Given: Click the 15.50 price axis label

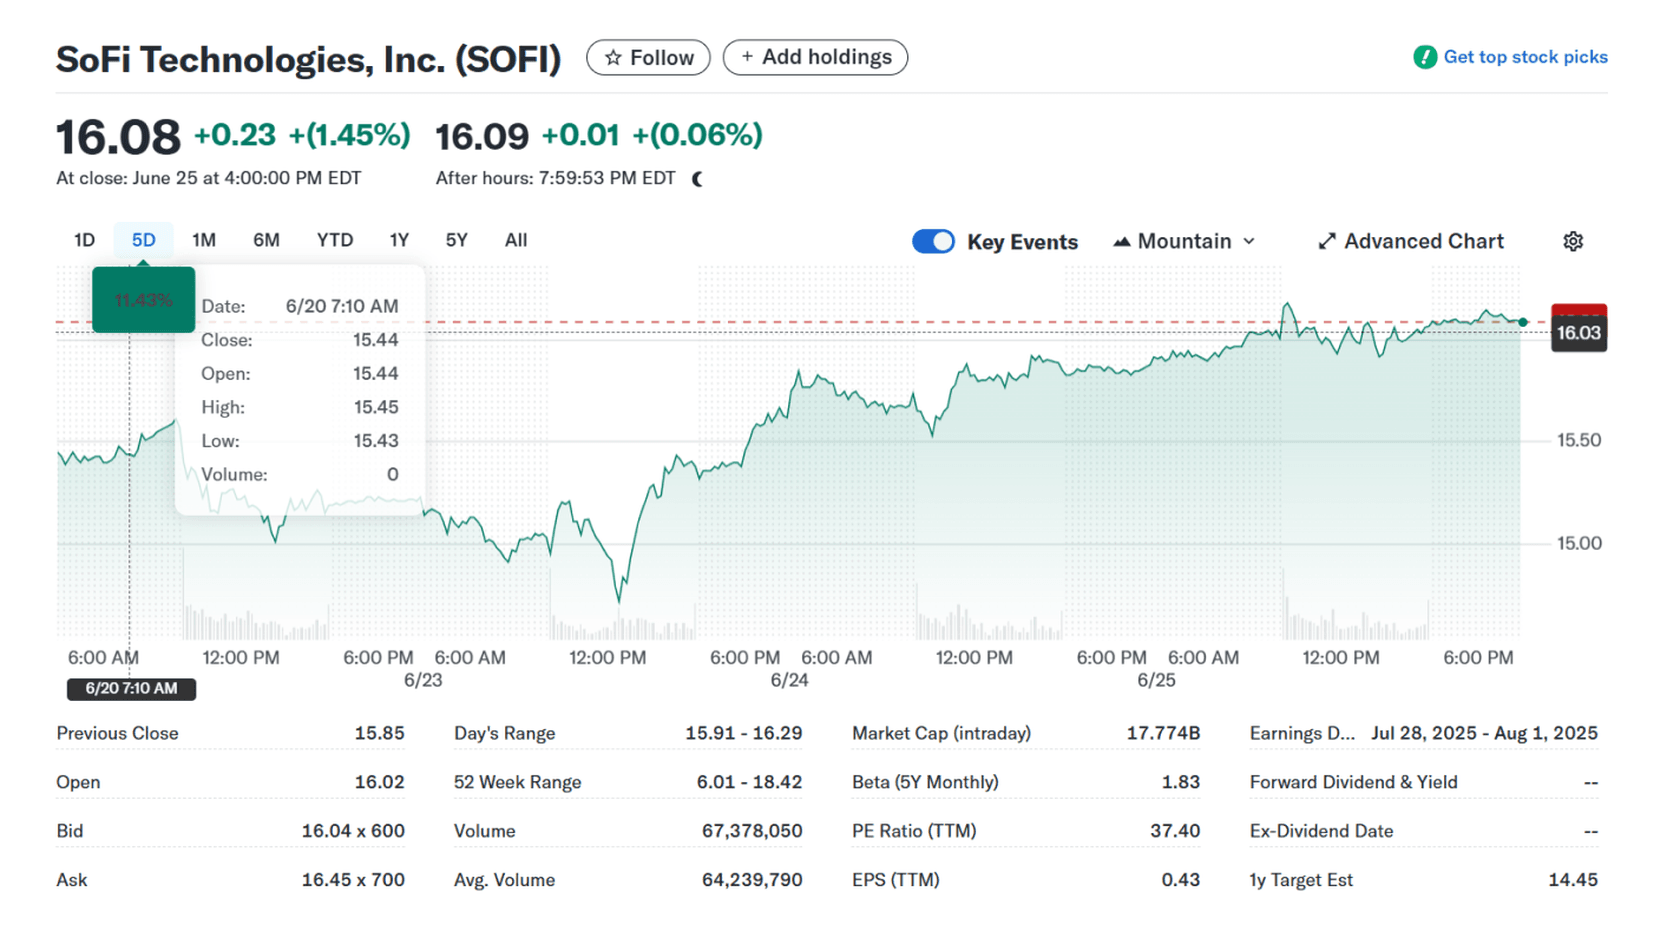Looking at the screenshot, I should pos(1579,440).
